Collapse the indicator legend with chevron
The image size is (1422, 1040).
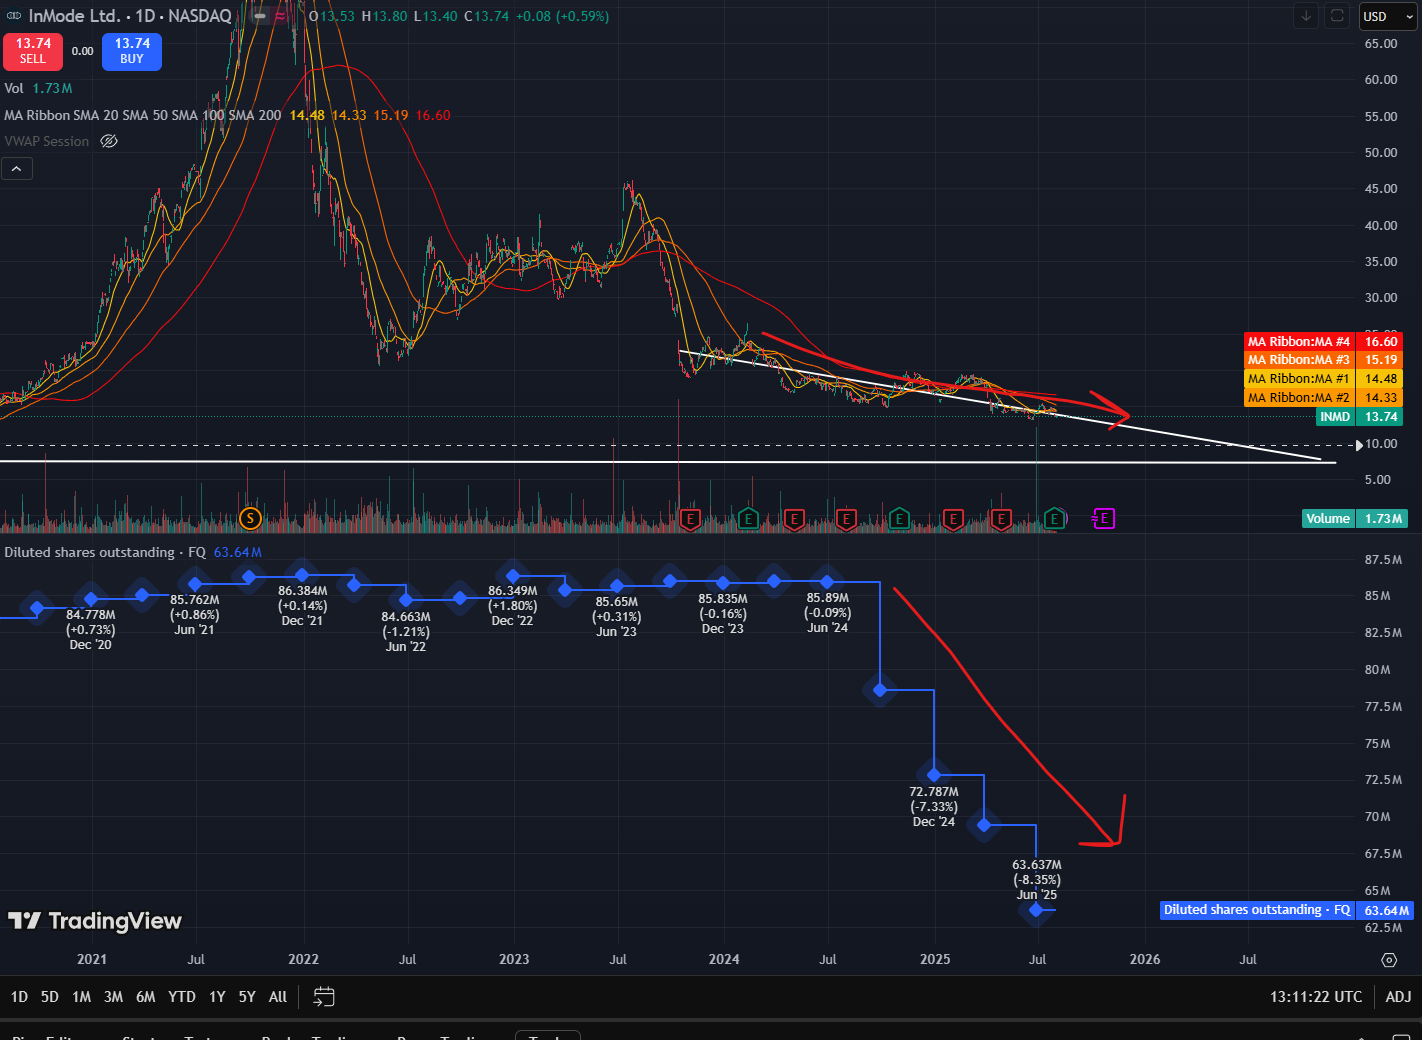(16, 169)
